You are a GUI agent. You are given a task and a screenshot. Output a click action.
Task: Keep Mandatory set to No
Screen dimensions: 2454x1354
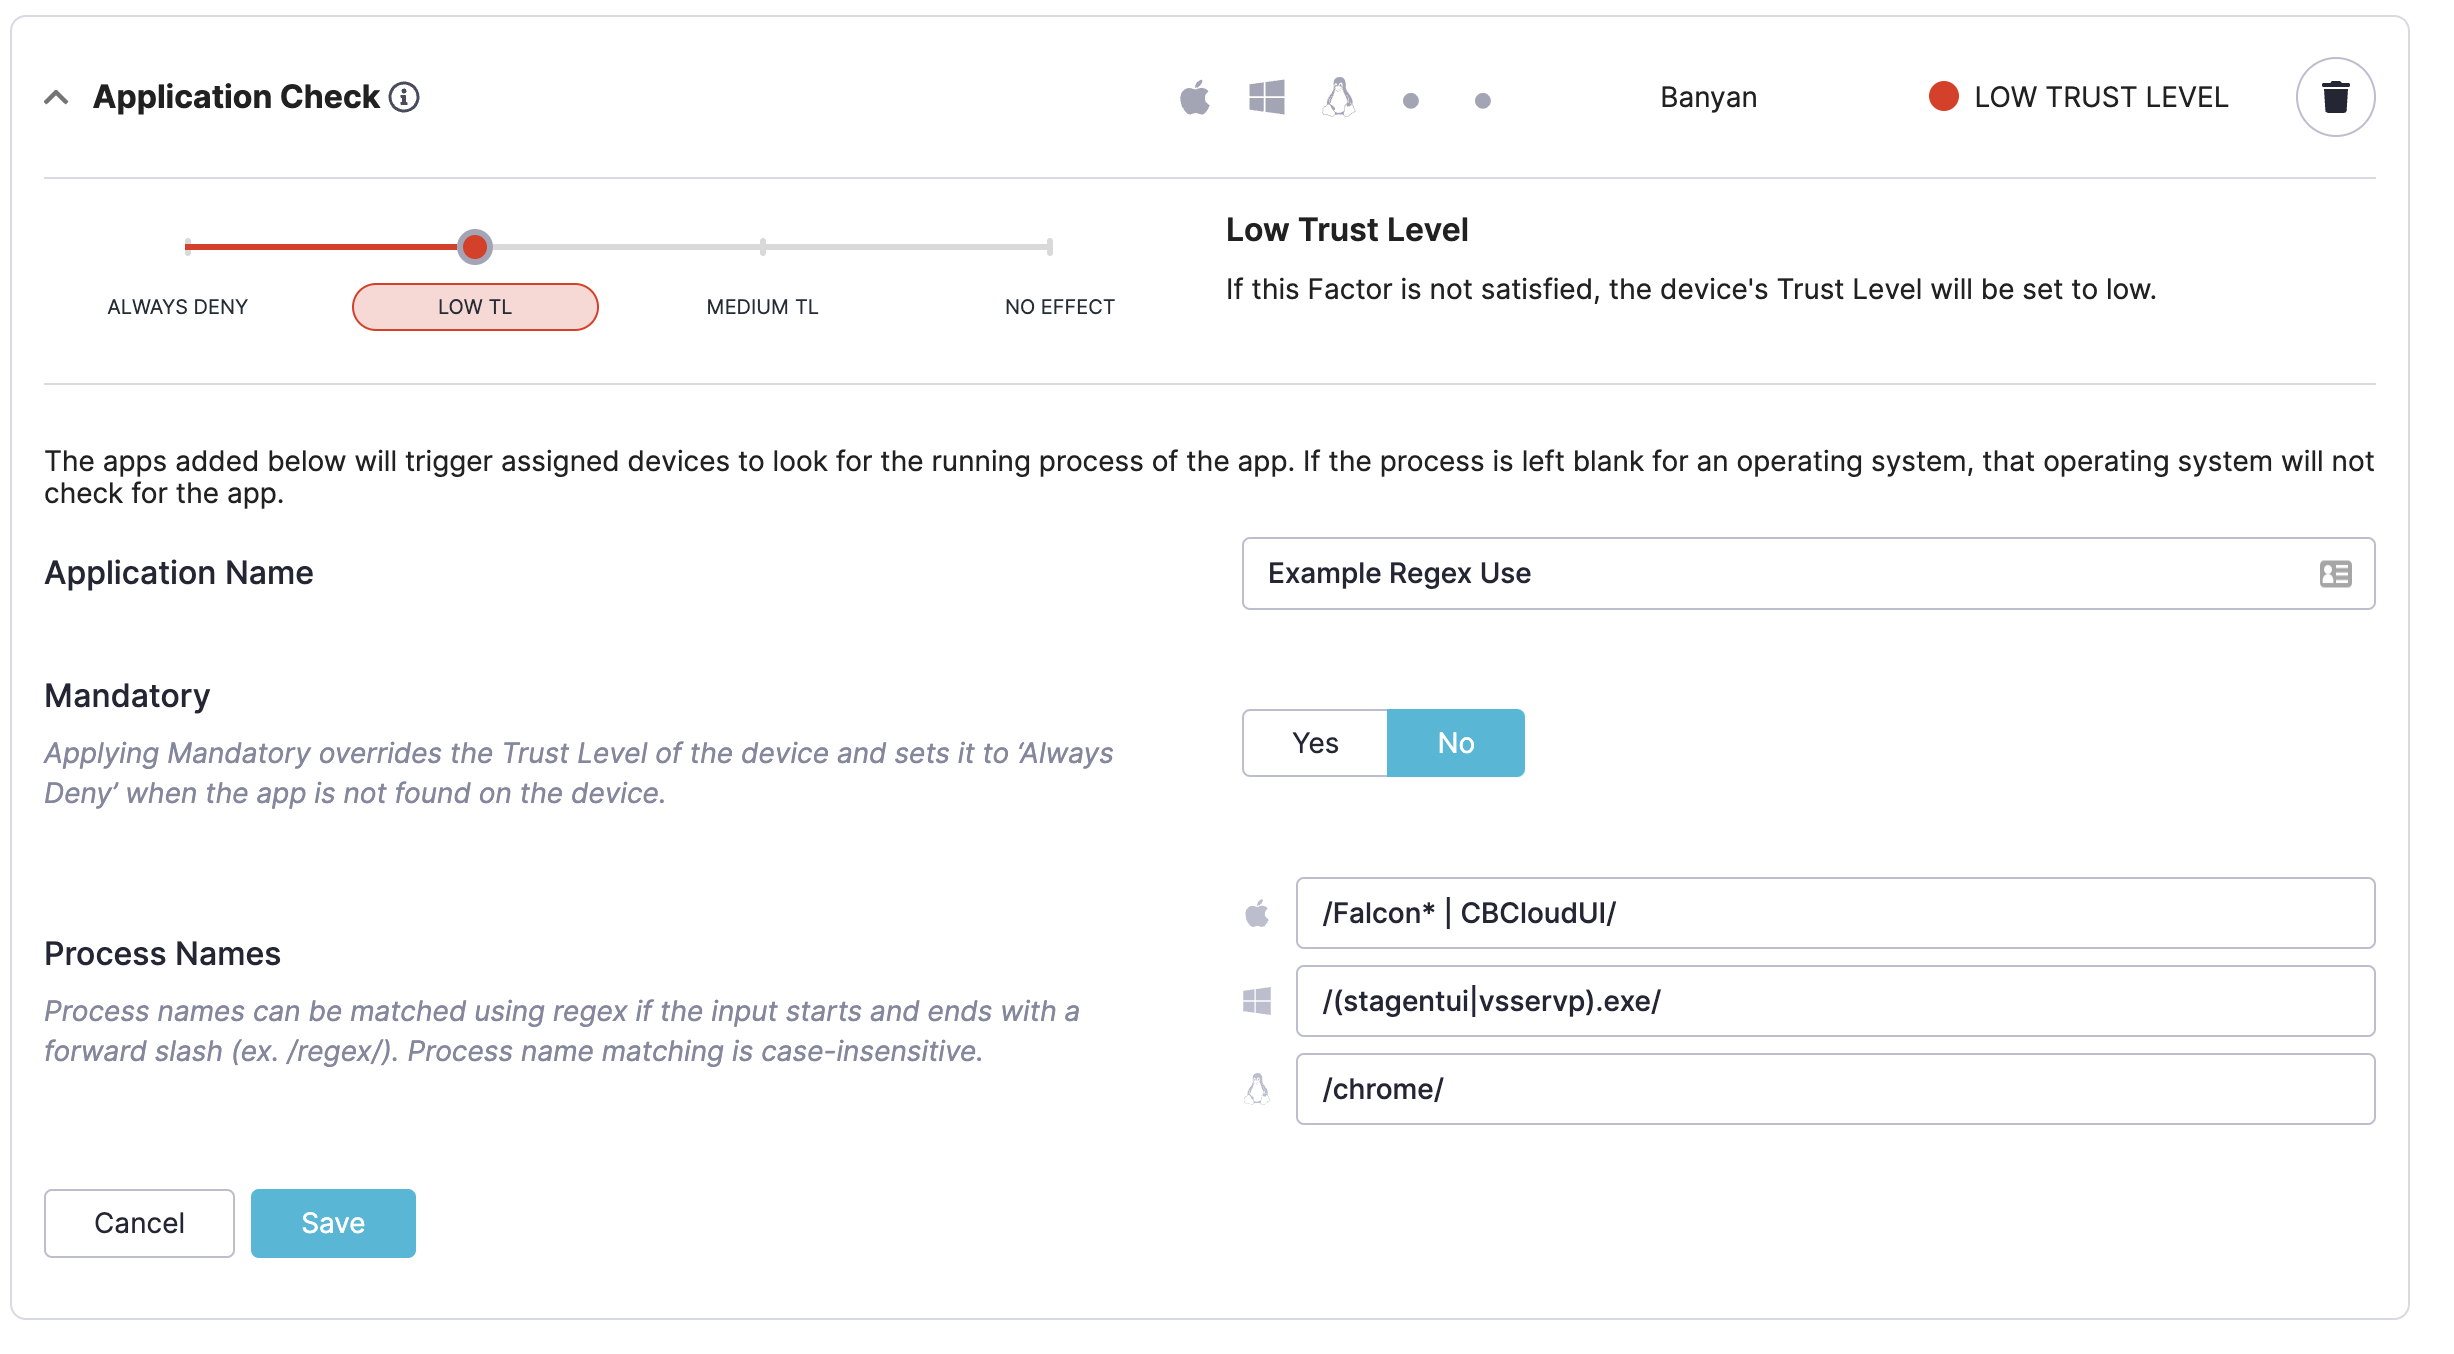[x=1455, y=742]
